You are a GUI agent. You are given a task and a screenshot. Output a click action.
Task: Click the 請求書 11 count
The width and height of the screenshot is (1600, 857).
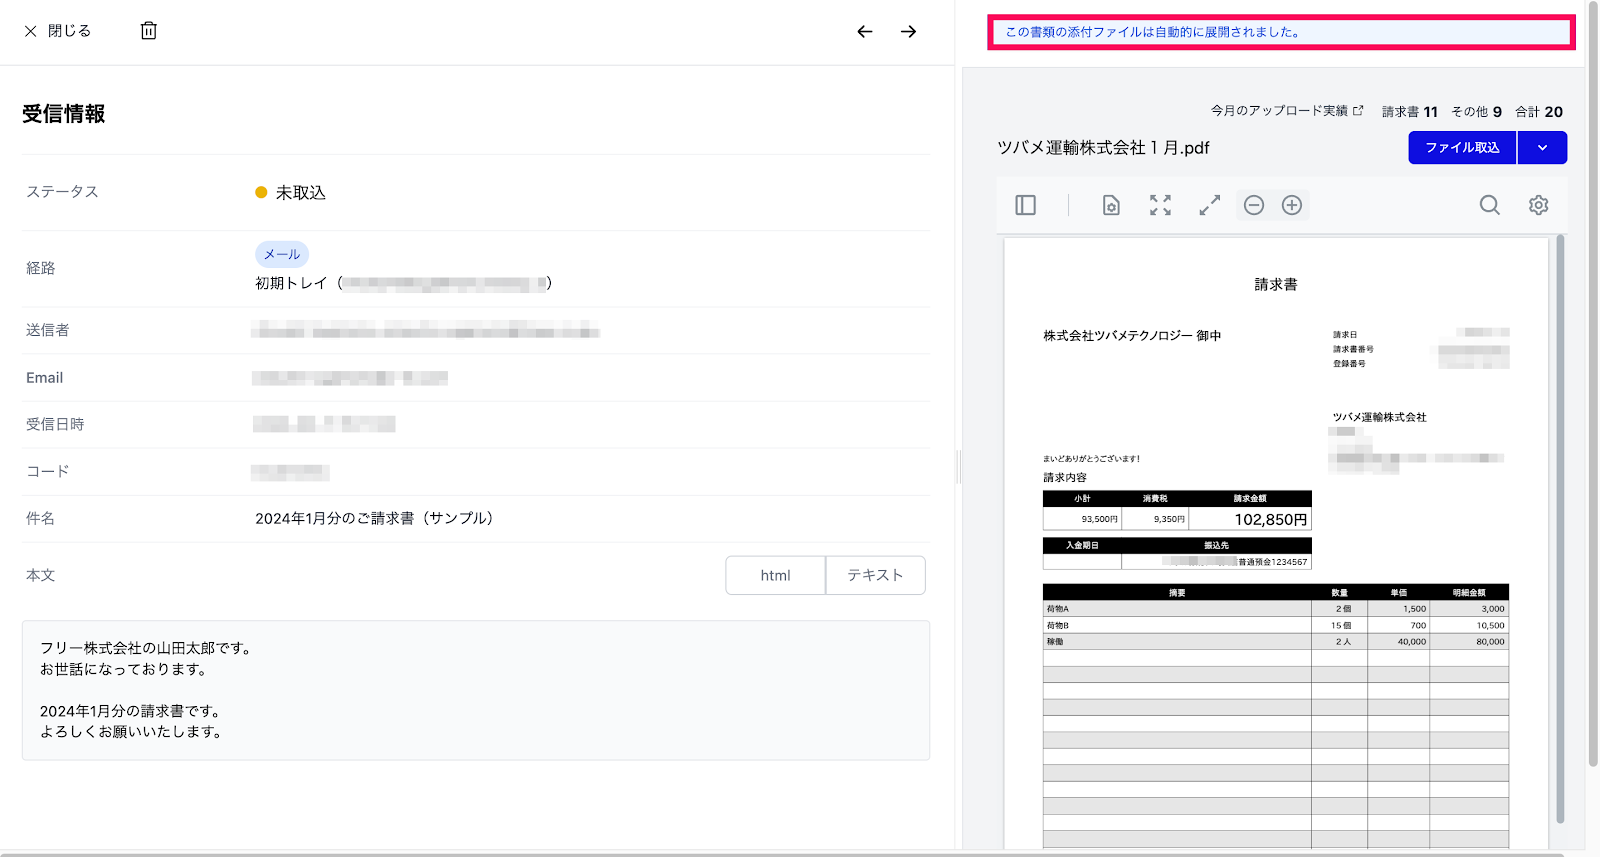coord(1410,112)
